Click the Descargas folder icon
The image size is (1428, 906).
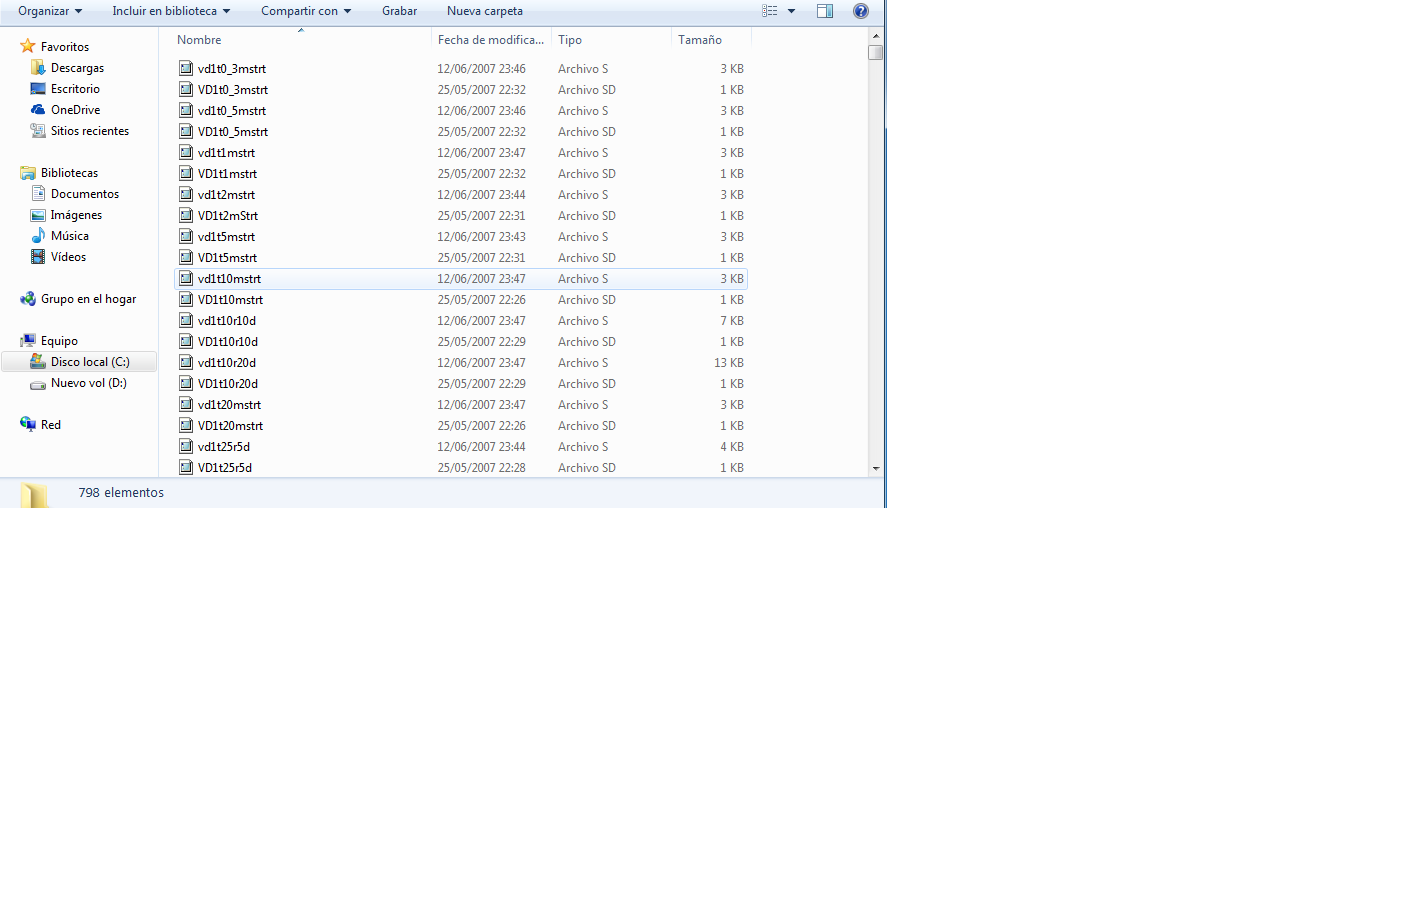click(38, 68)
